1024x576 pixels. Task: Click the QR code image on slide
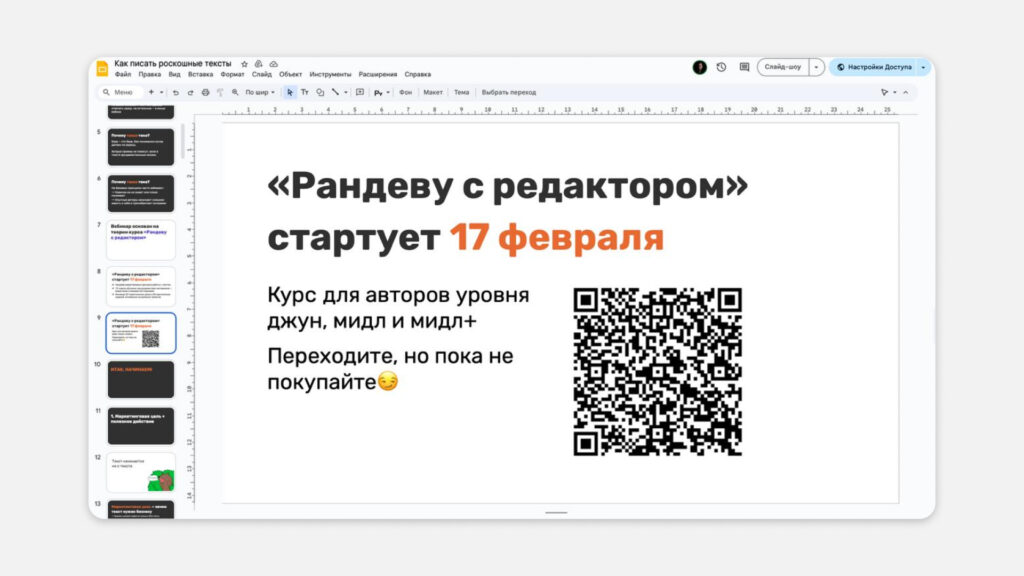[658, 372]
